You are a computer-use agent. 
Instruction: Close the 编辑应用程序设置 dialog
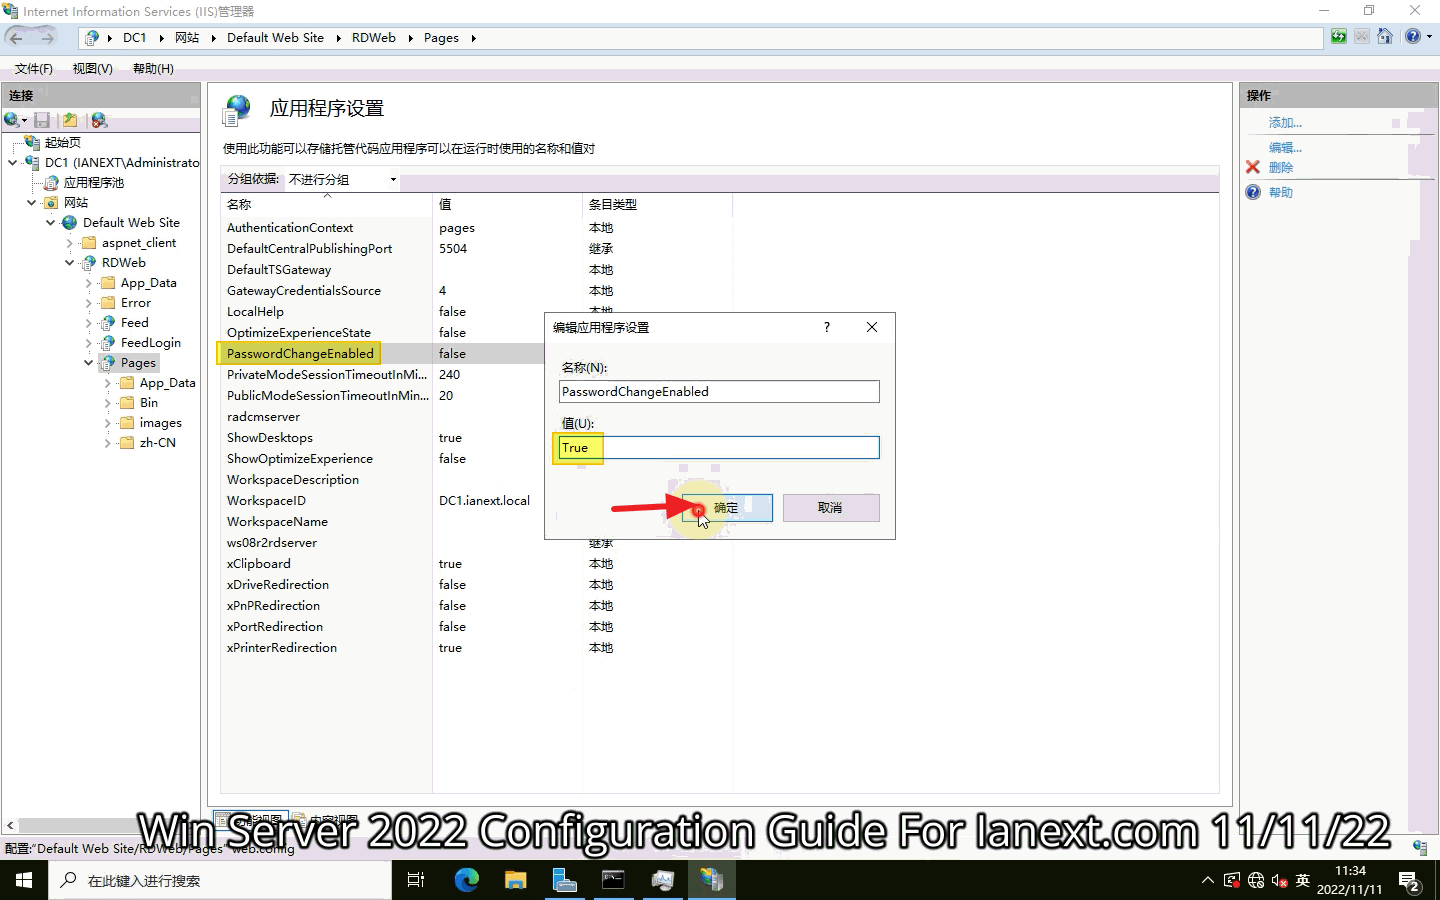tap(872, 327)
